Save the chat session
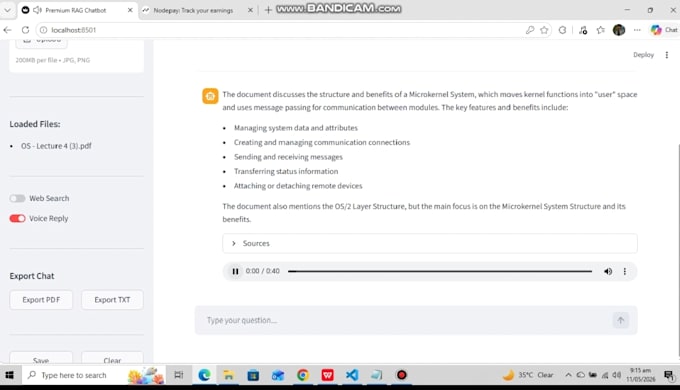 coord(41,358)
